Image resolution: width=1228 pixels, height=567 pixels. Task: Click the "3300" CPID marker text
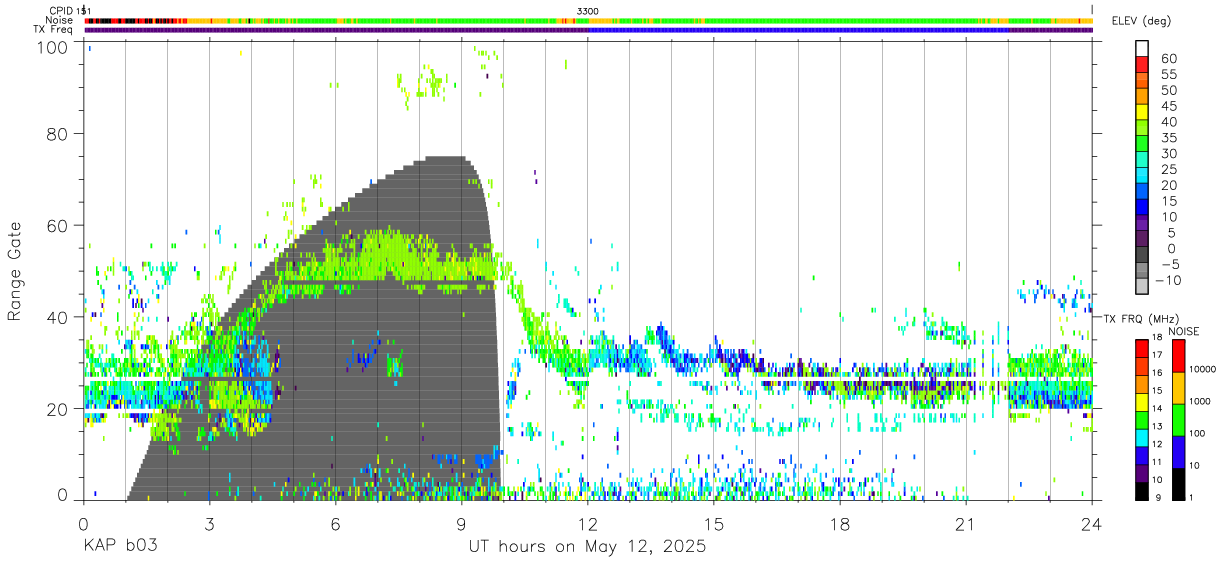pos(588,11)
